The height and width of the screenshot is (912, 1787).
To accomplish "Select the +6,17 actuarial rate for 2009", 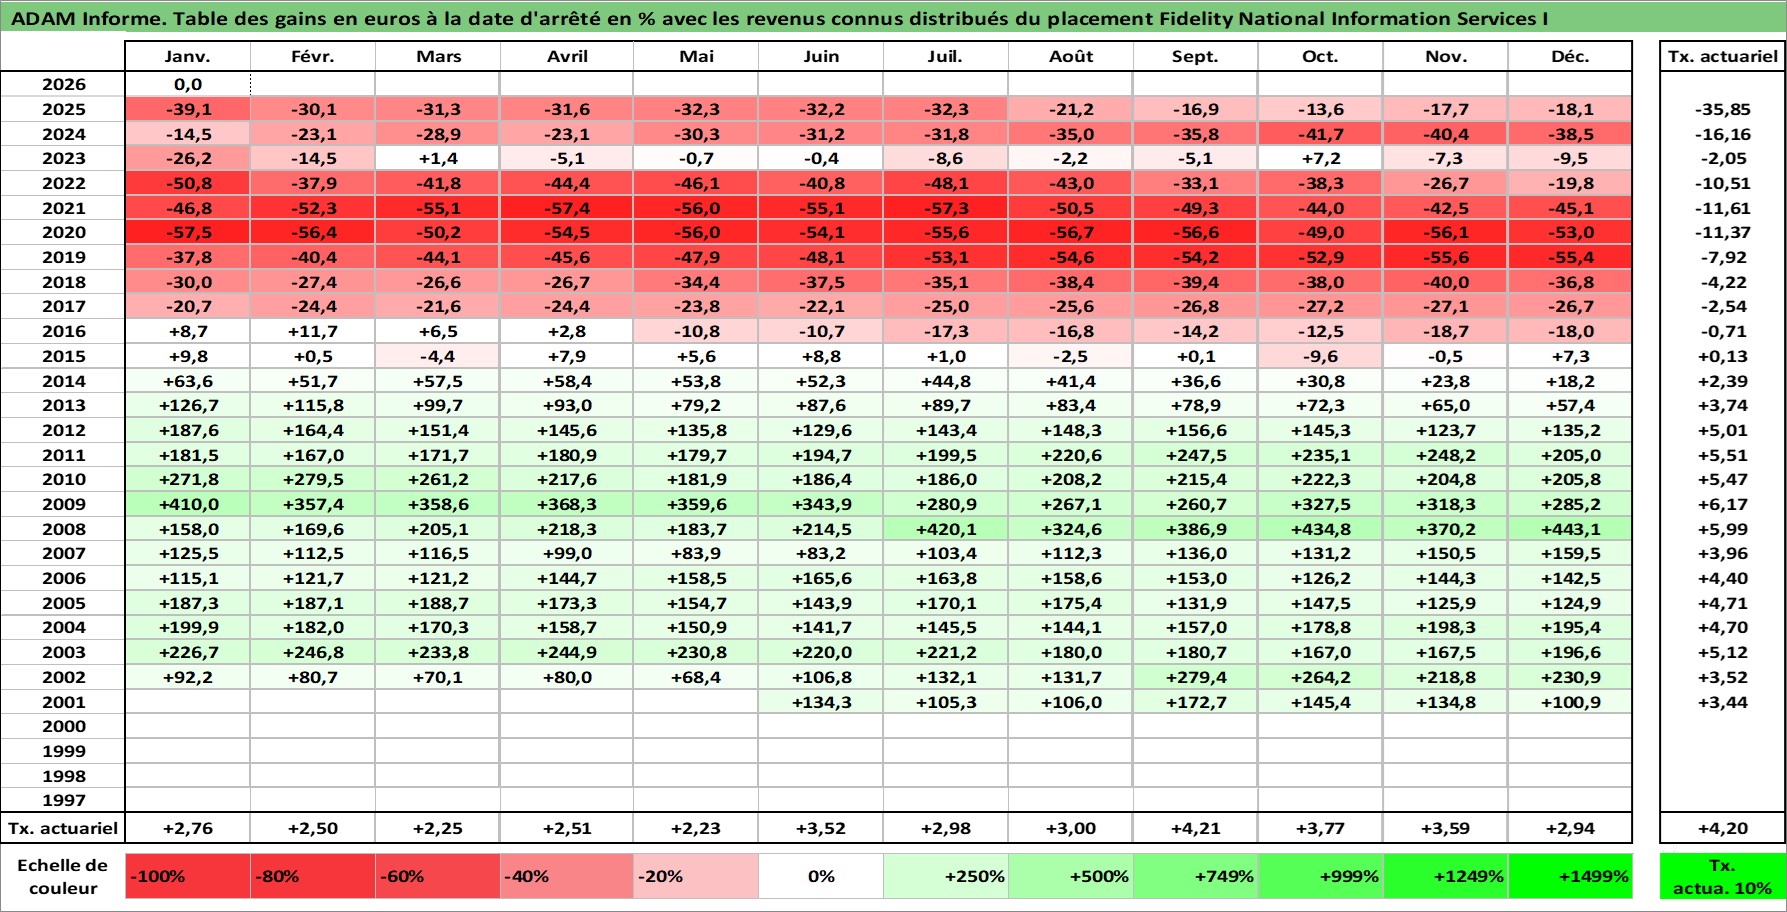I will click(x=1722, y=504).
